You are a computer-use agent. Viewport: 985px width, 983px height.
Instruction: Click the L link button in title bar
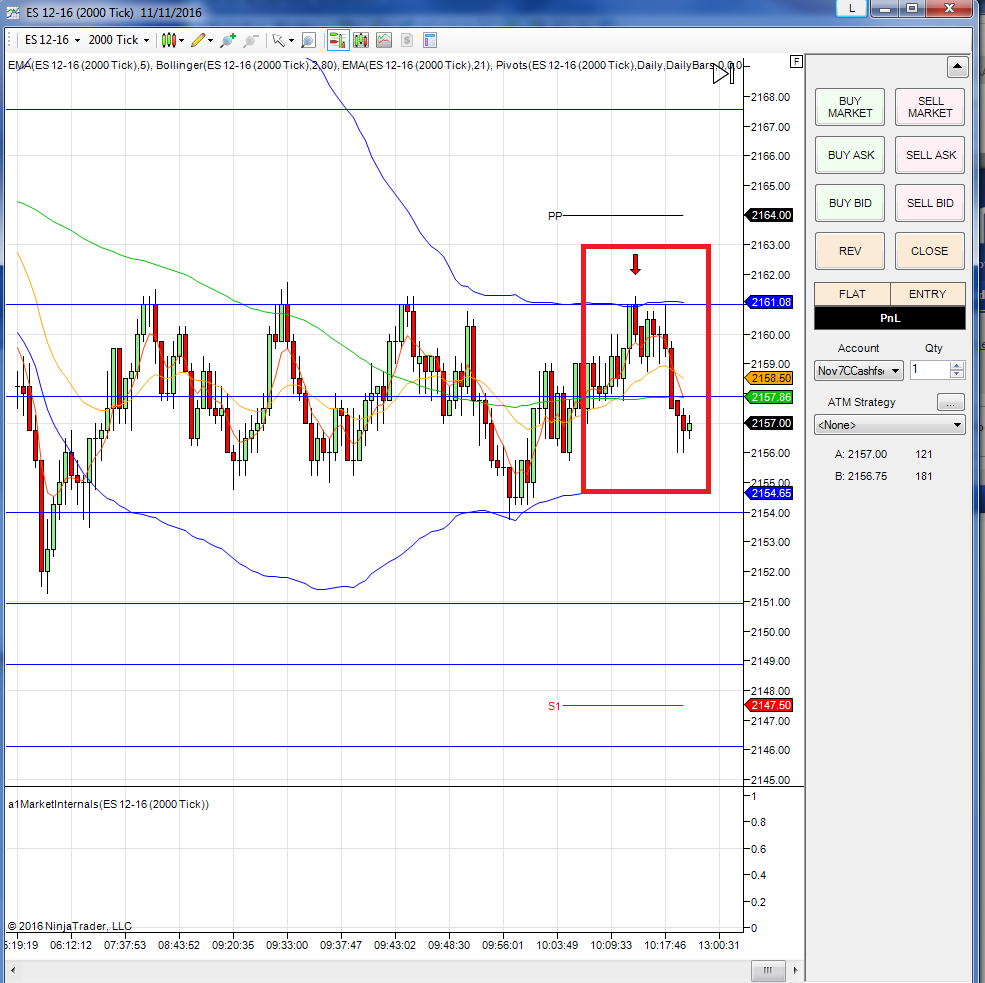[x=852, y=8]
